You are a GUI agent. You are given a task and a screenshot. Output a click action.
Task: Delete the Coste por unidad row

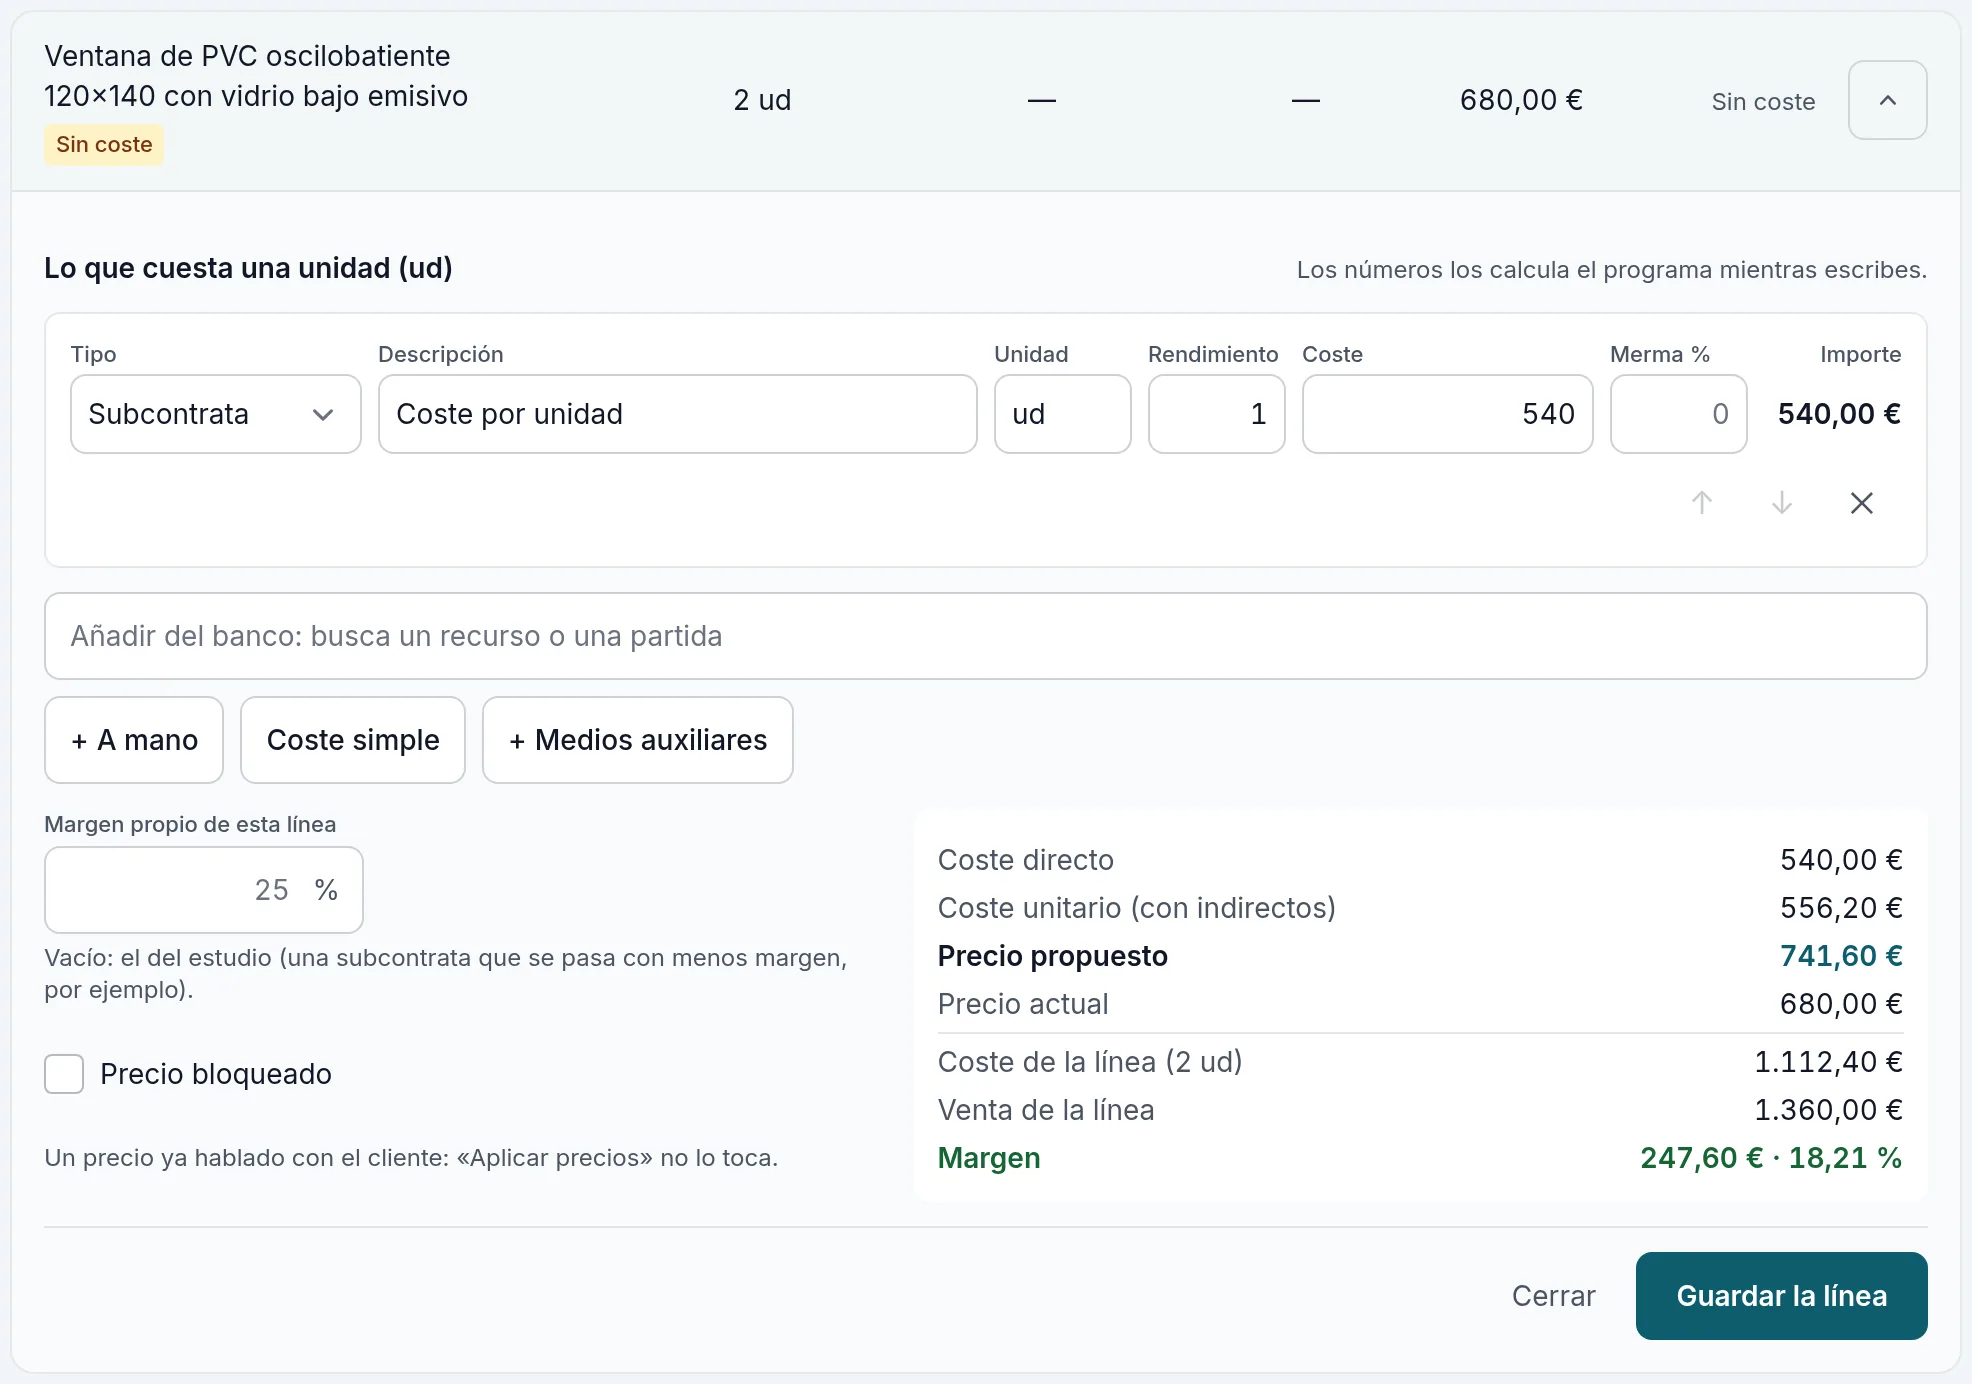(x=1862, y=502)
